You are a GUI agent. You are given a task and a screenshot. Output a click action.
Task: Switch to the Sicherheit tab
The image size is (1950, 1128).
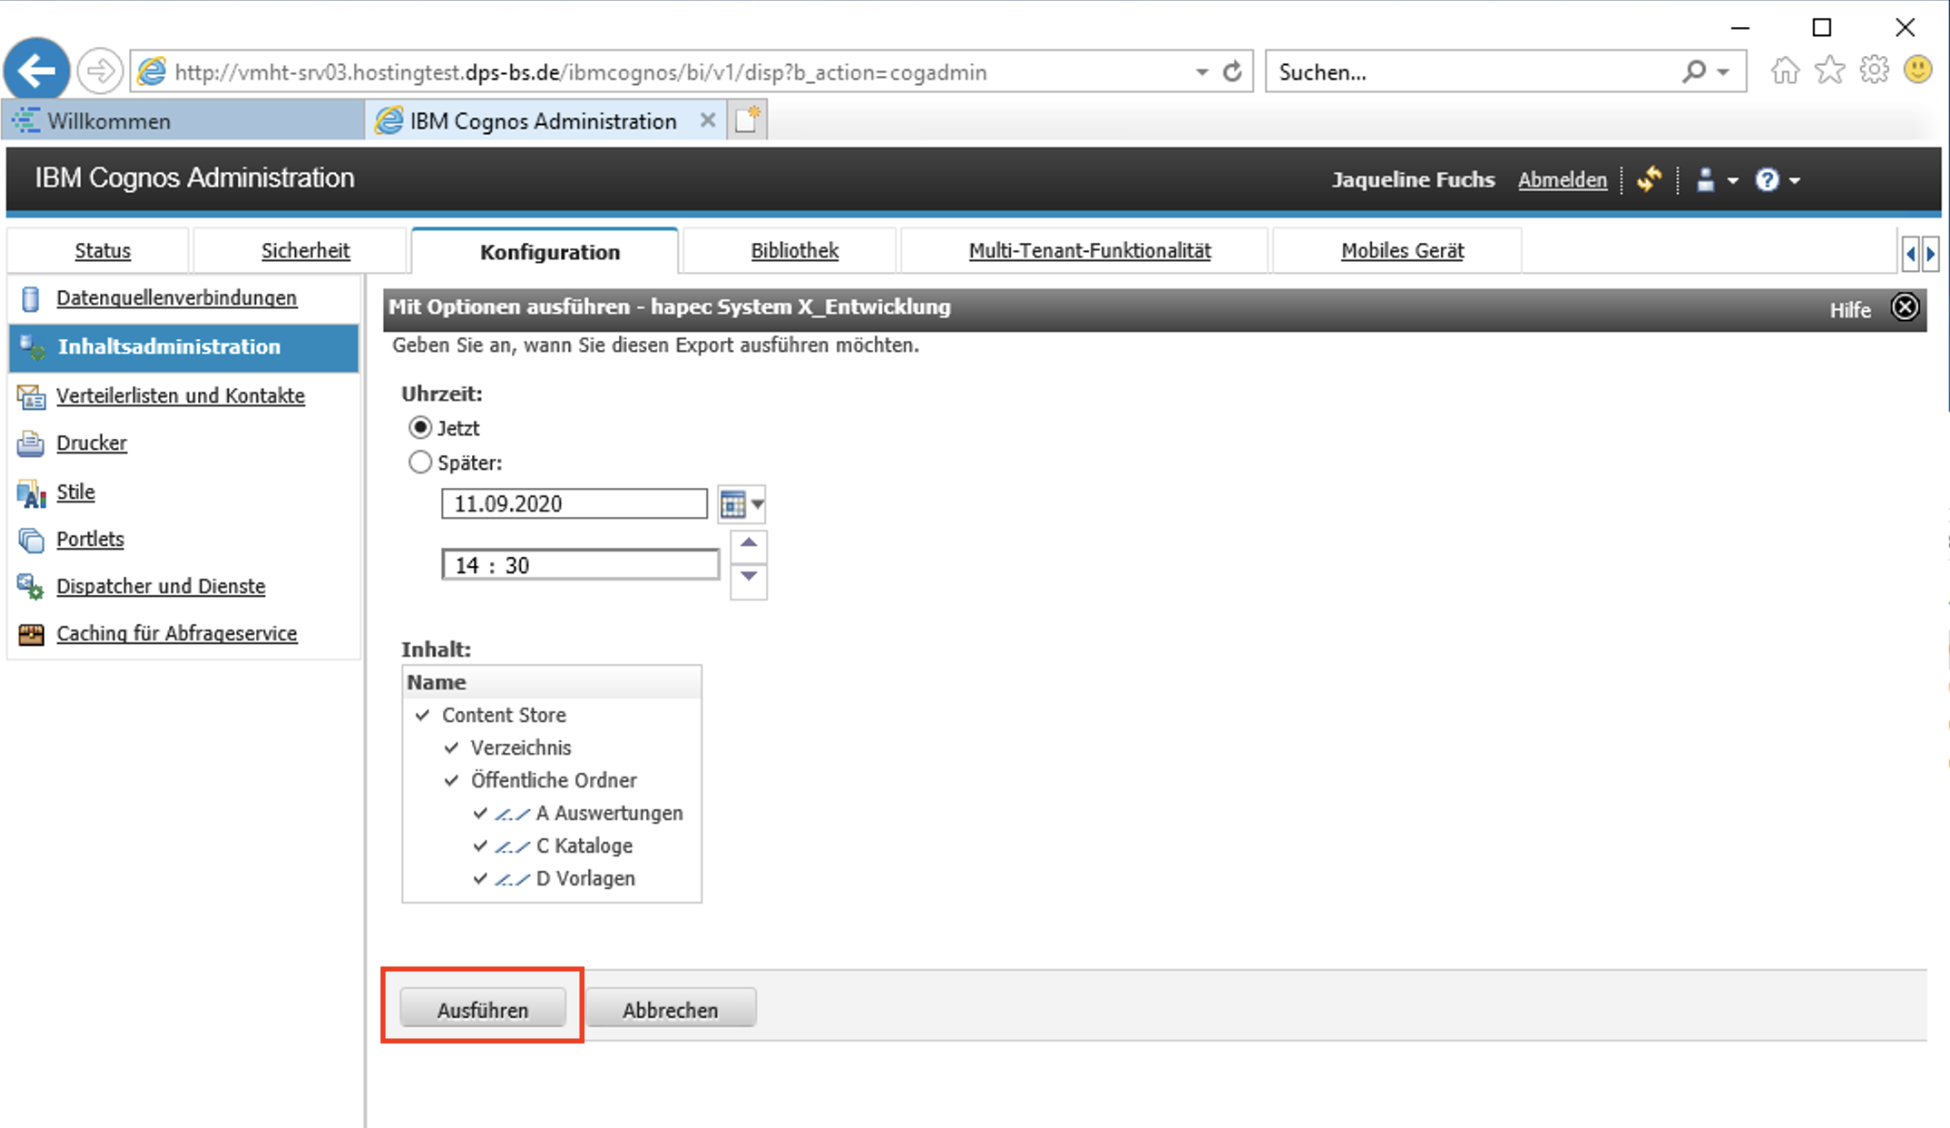305,251
